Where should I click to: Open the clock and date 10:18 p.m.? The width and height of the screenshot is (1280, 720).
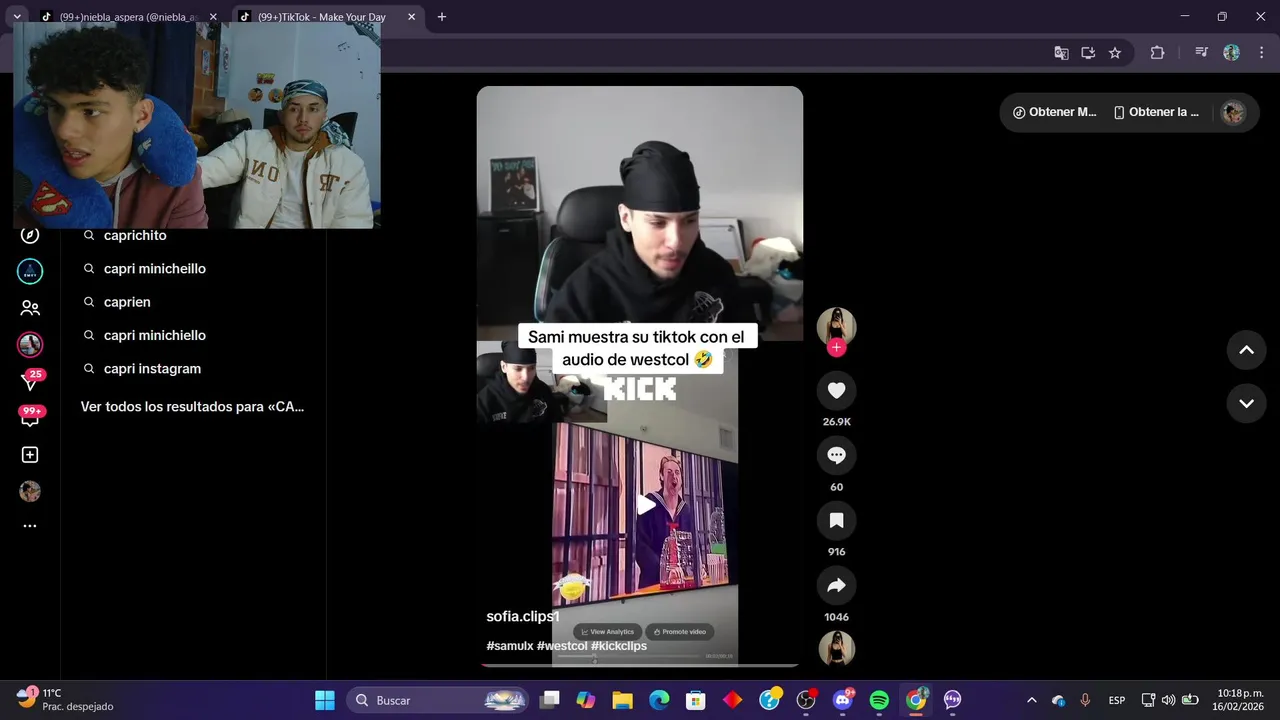click(1240, 700)
